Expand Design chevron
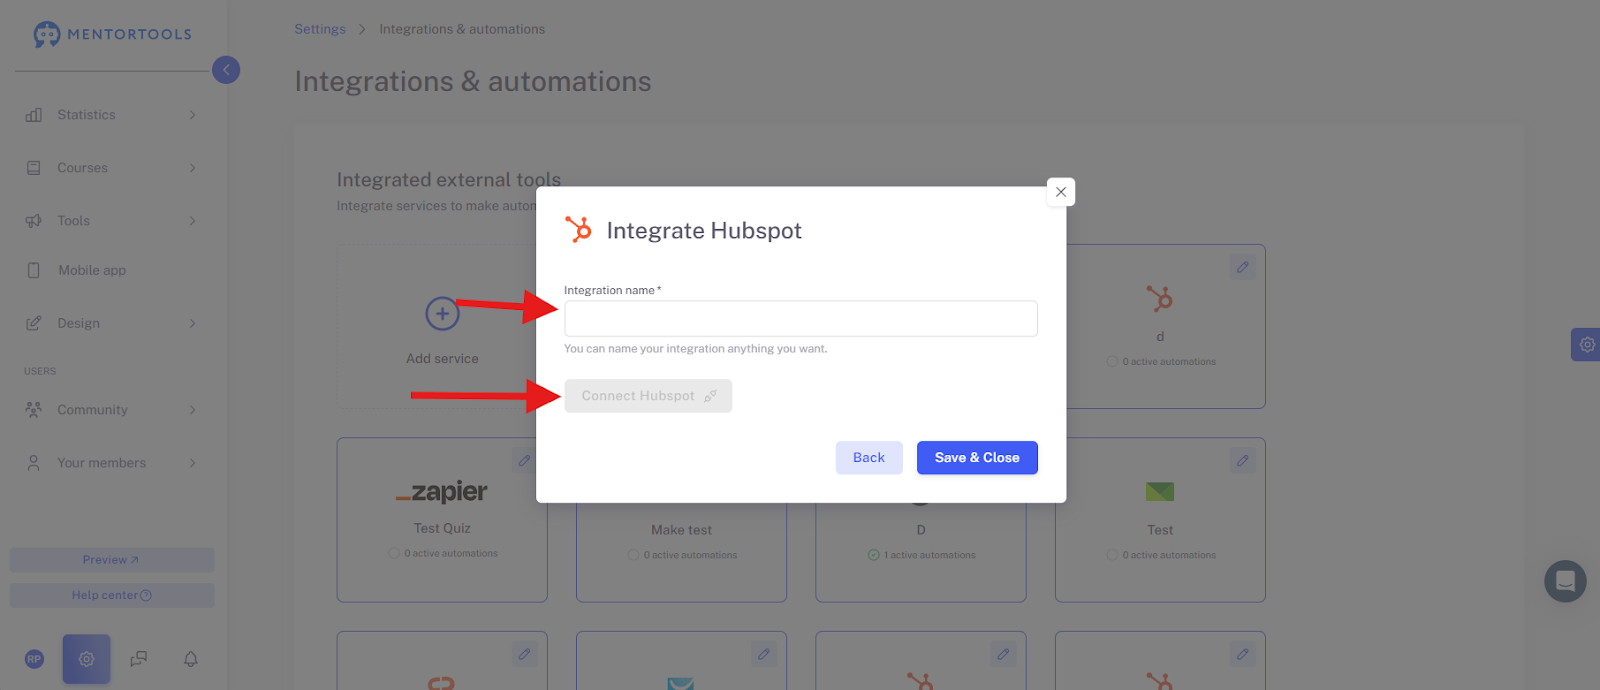The width and height of the screenshot is (1600, 690). point(192,323)
